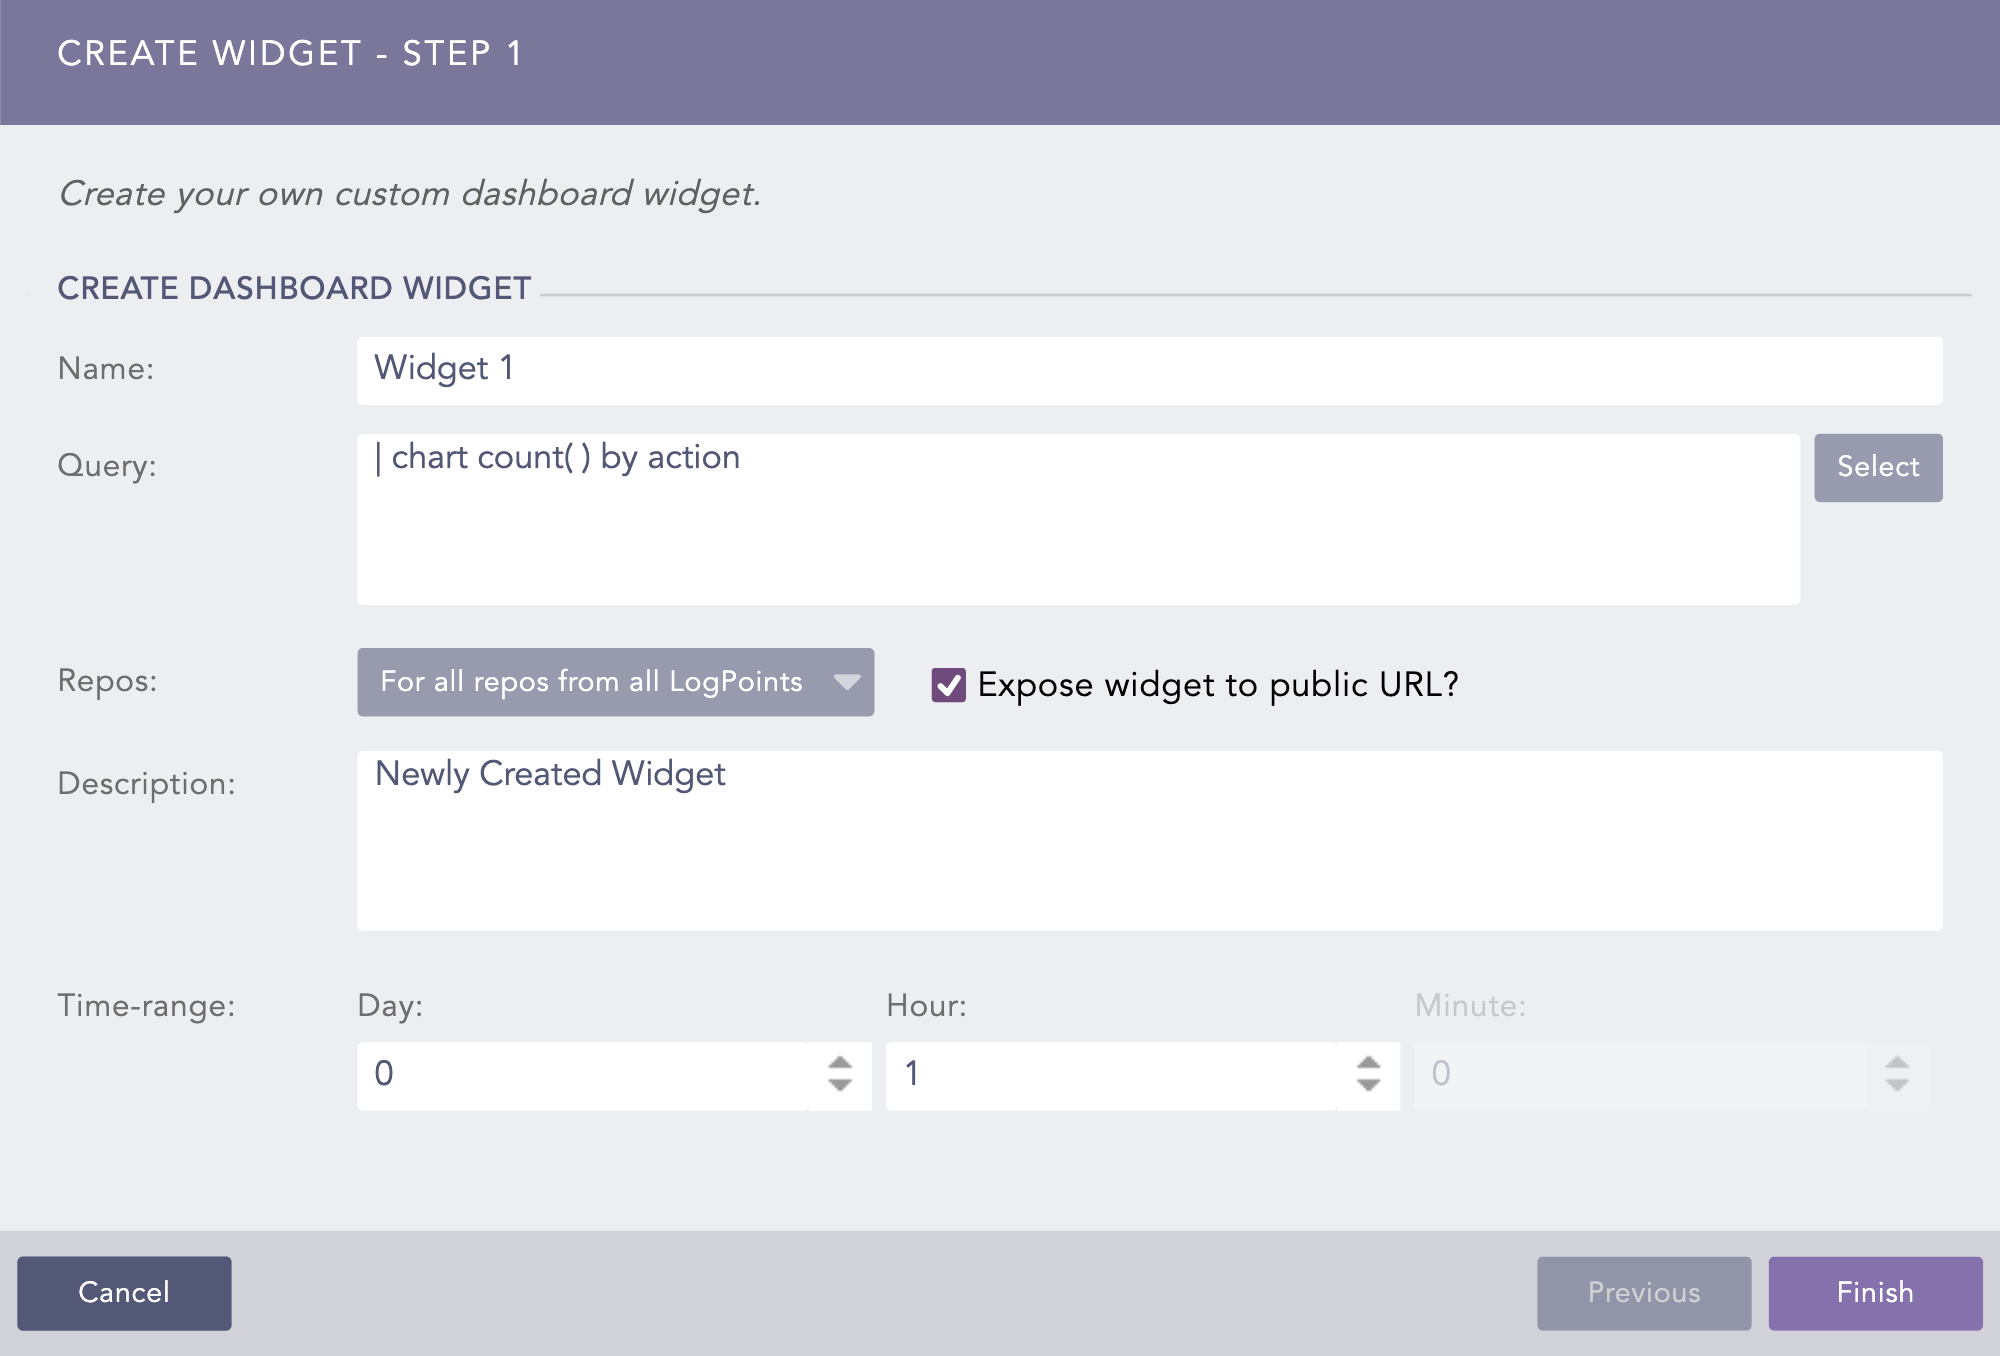Decrement the Hour spinner down arrow
The width and height of the screenshot is (2000, 1356).
tap(1368, 1086)
